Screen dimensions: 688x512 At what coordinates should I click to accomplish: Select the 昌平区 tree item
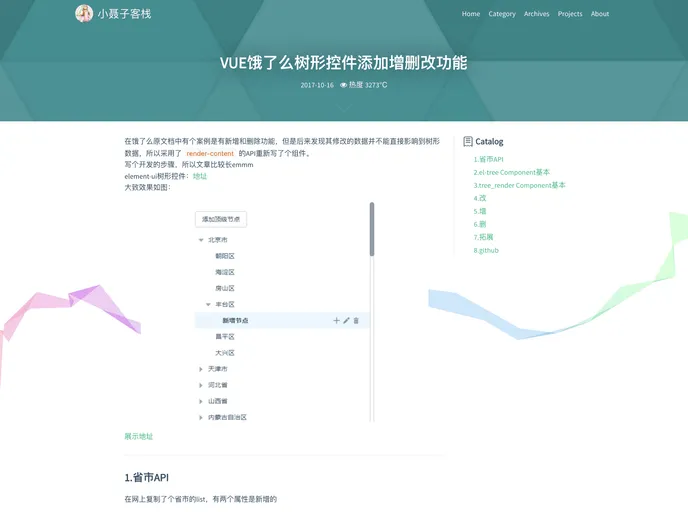(x=225, y=337)
